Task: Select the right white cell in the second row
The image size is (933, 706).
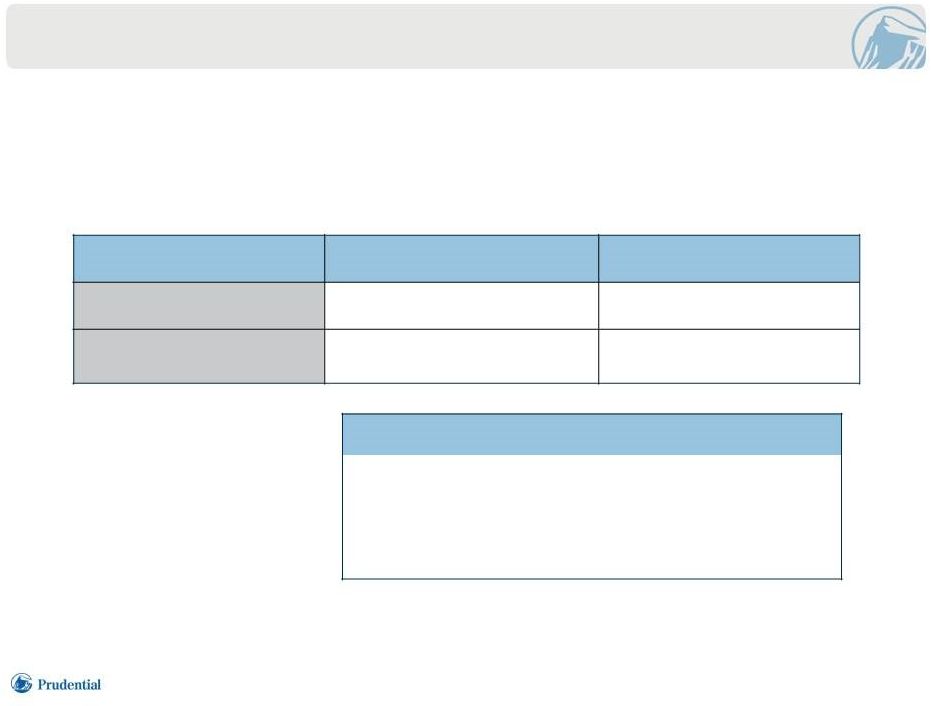Action: click(x=729, y=356)
